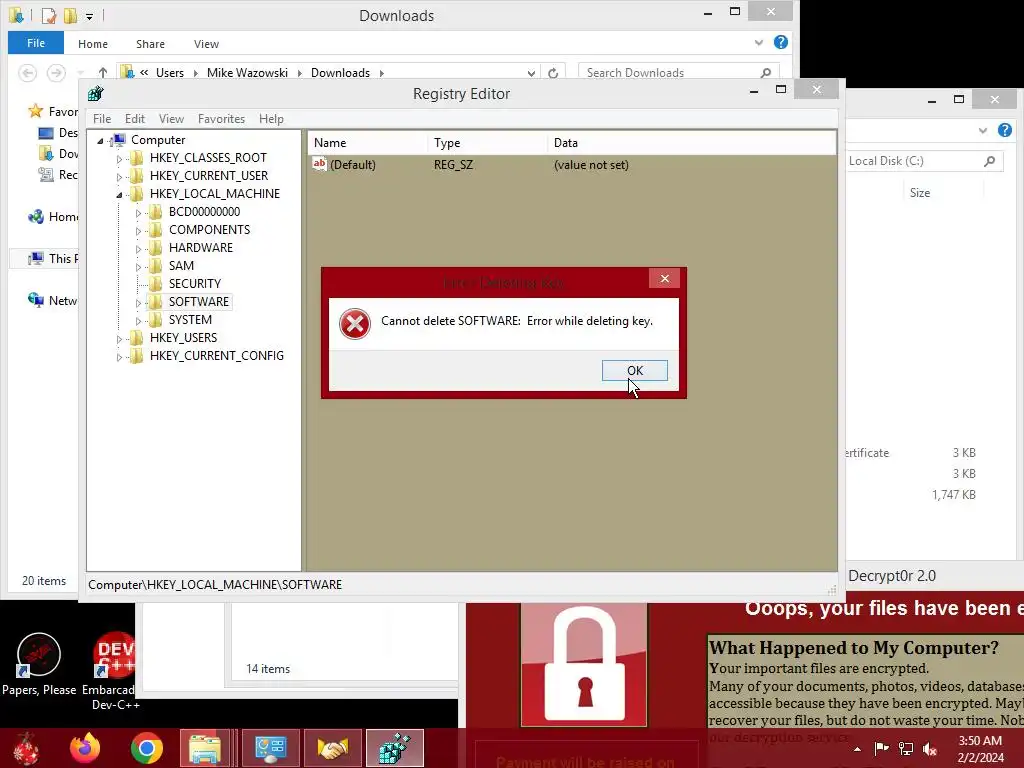Expand HARDWARE key
The height and width of the screenshot is (768, 1024).
click(138, 249)
